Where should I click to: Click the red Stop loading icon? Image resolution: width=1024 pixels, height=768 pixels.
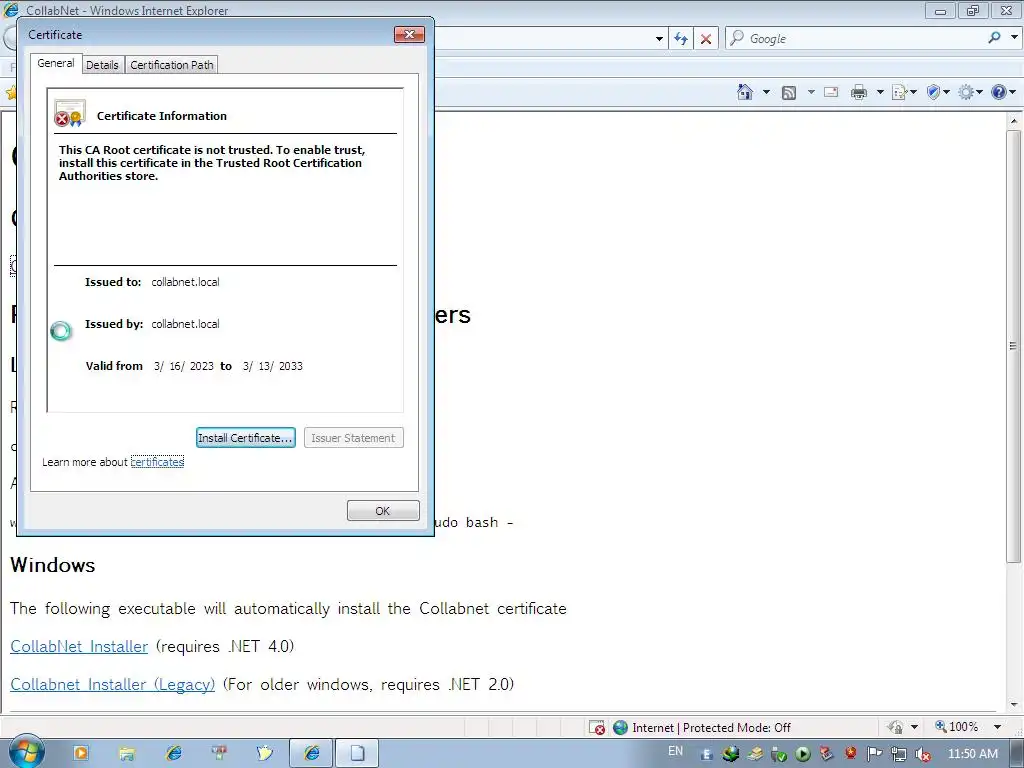point(705,39)
